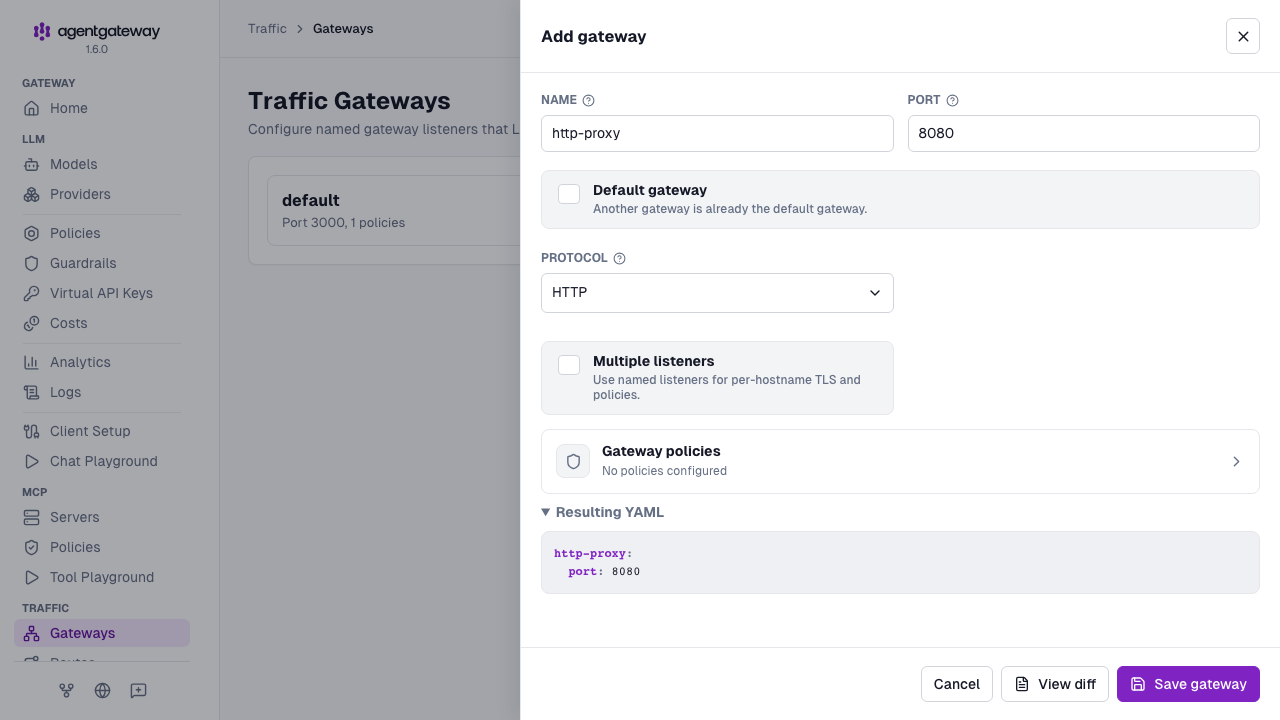This screenshot has width=1280, height=720.
Task: Click the Costs coins icon
Action: (x=32, y=323)
